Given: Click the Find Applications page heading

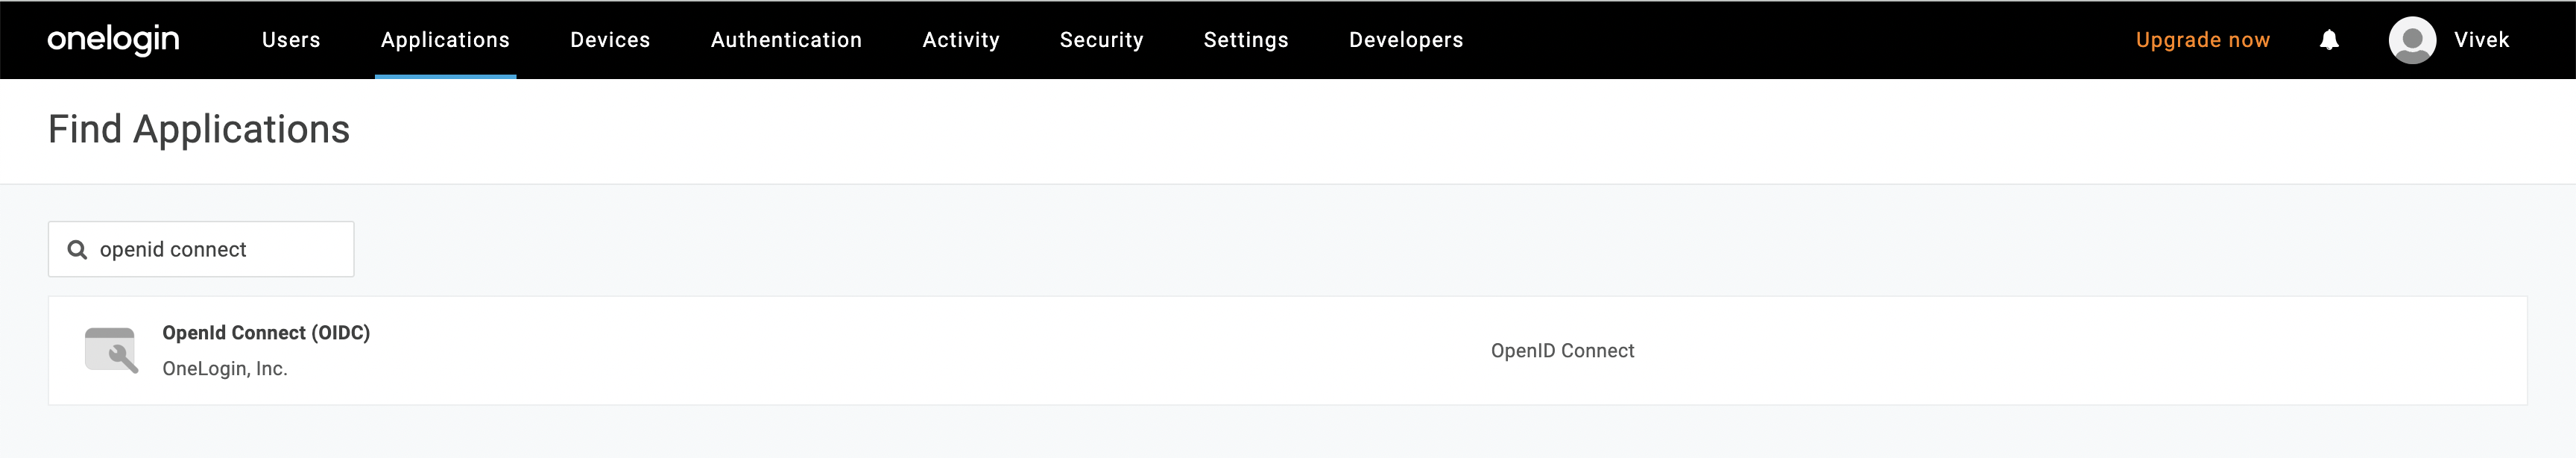Looking at the screenshot, I should (199, 129).
